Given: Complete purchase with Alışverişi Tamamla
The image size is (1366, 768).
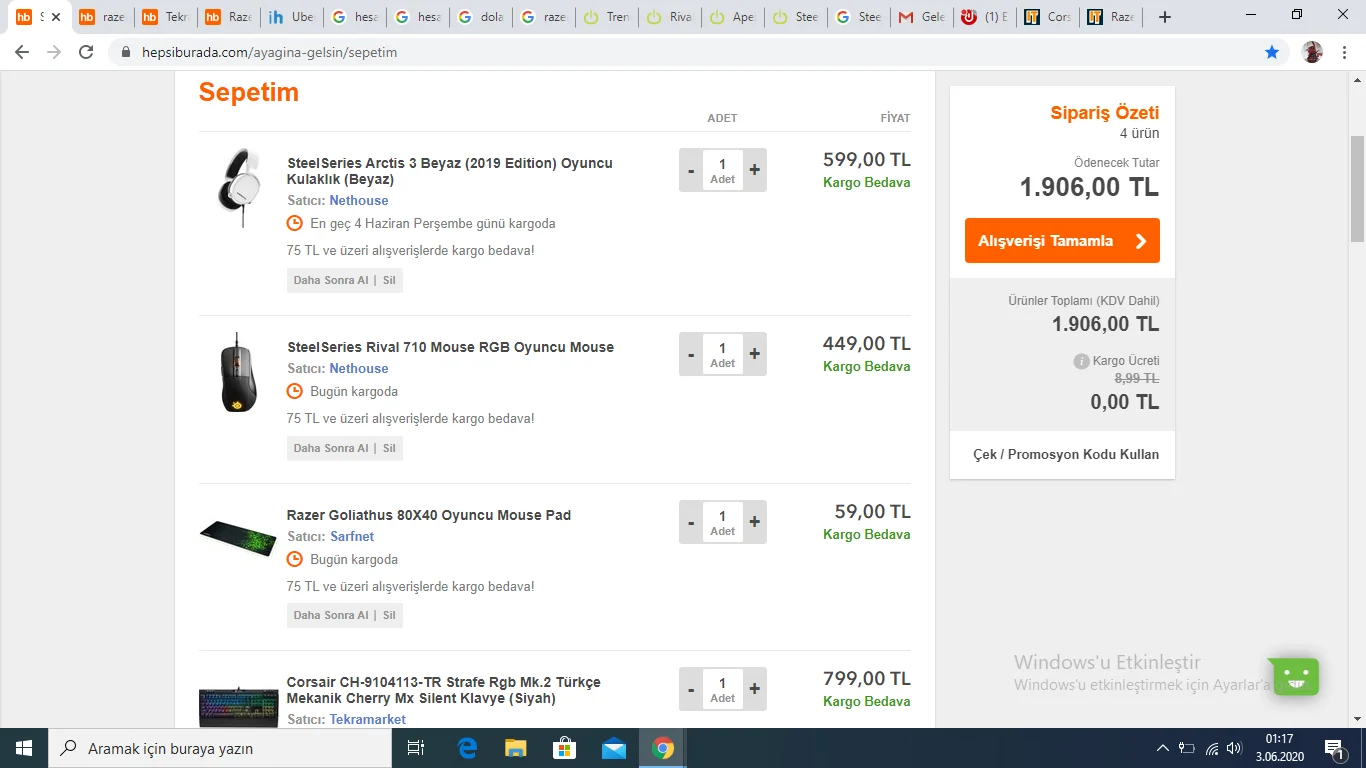Looking at the screenshot, I should tap(1062, 241).
